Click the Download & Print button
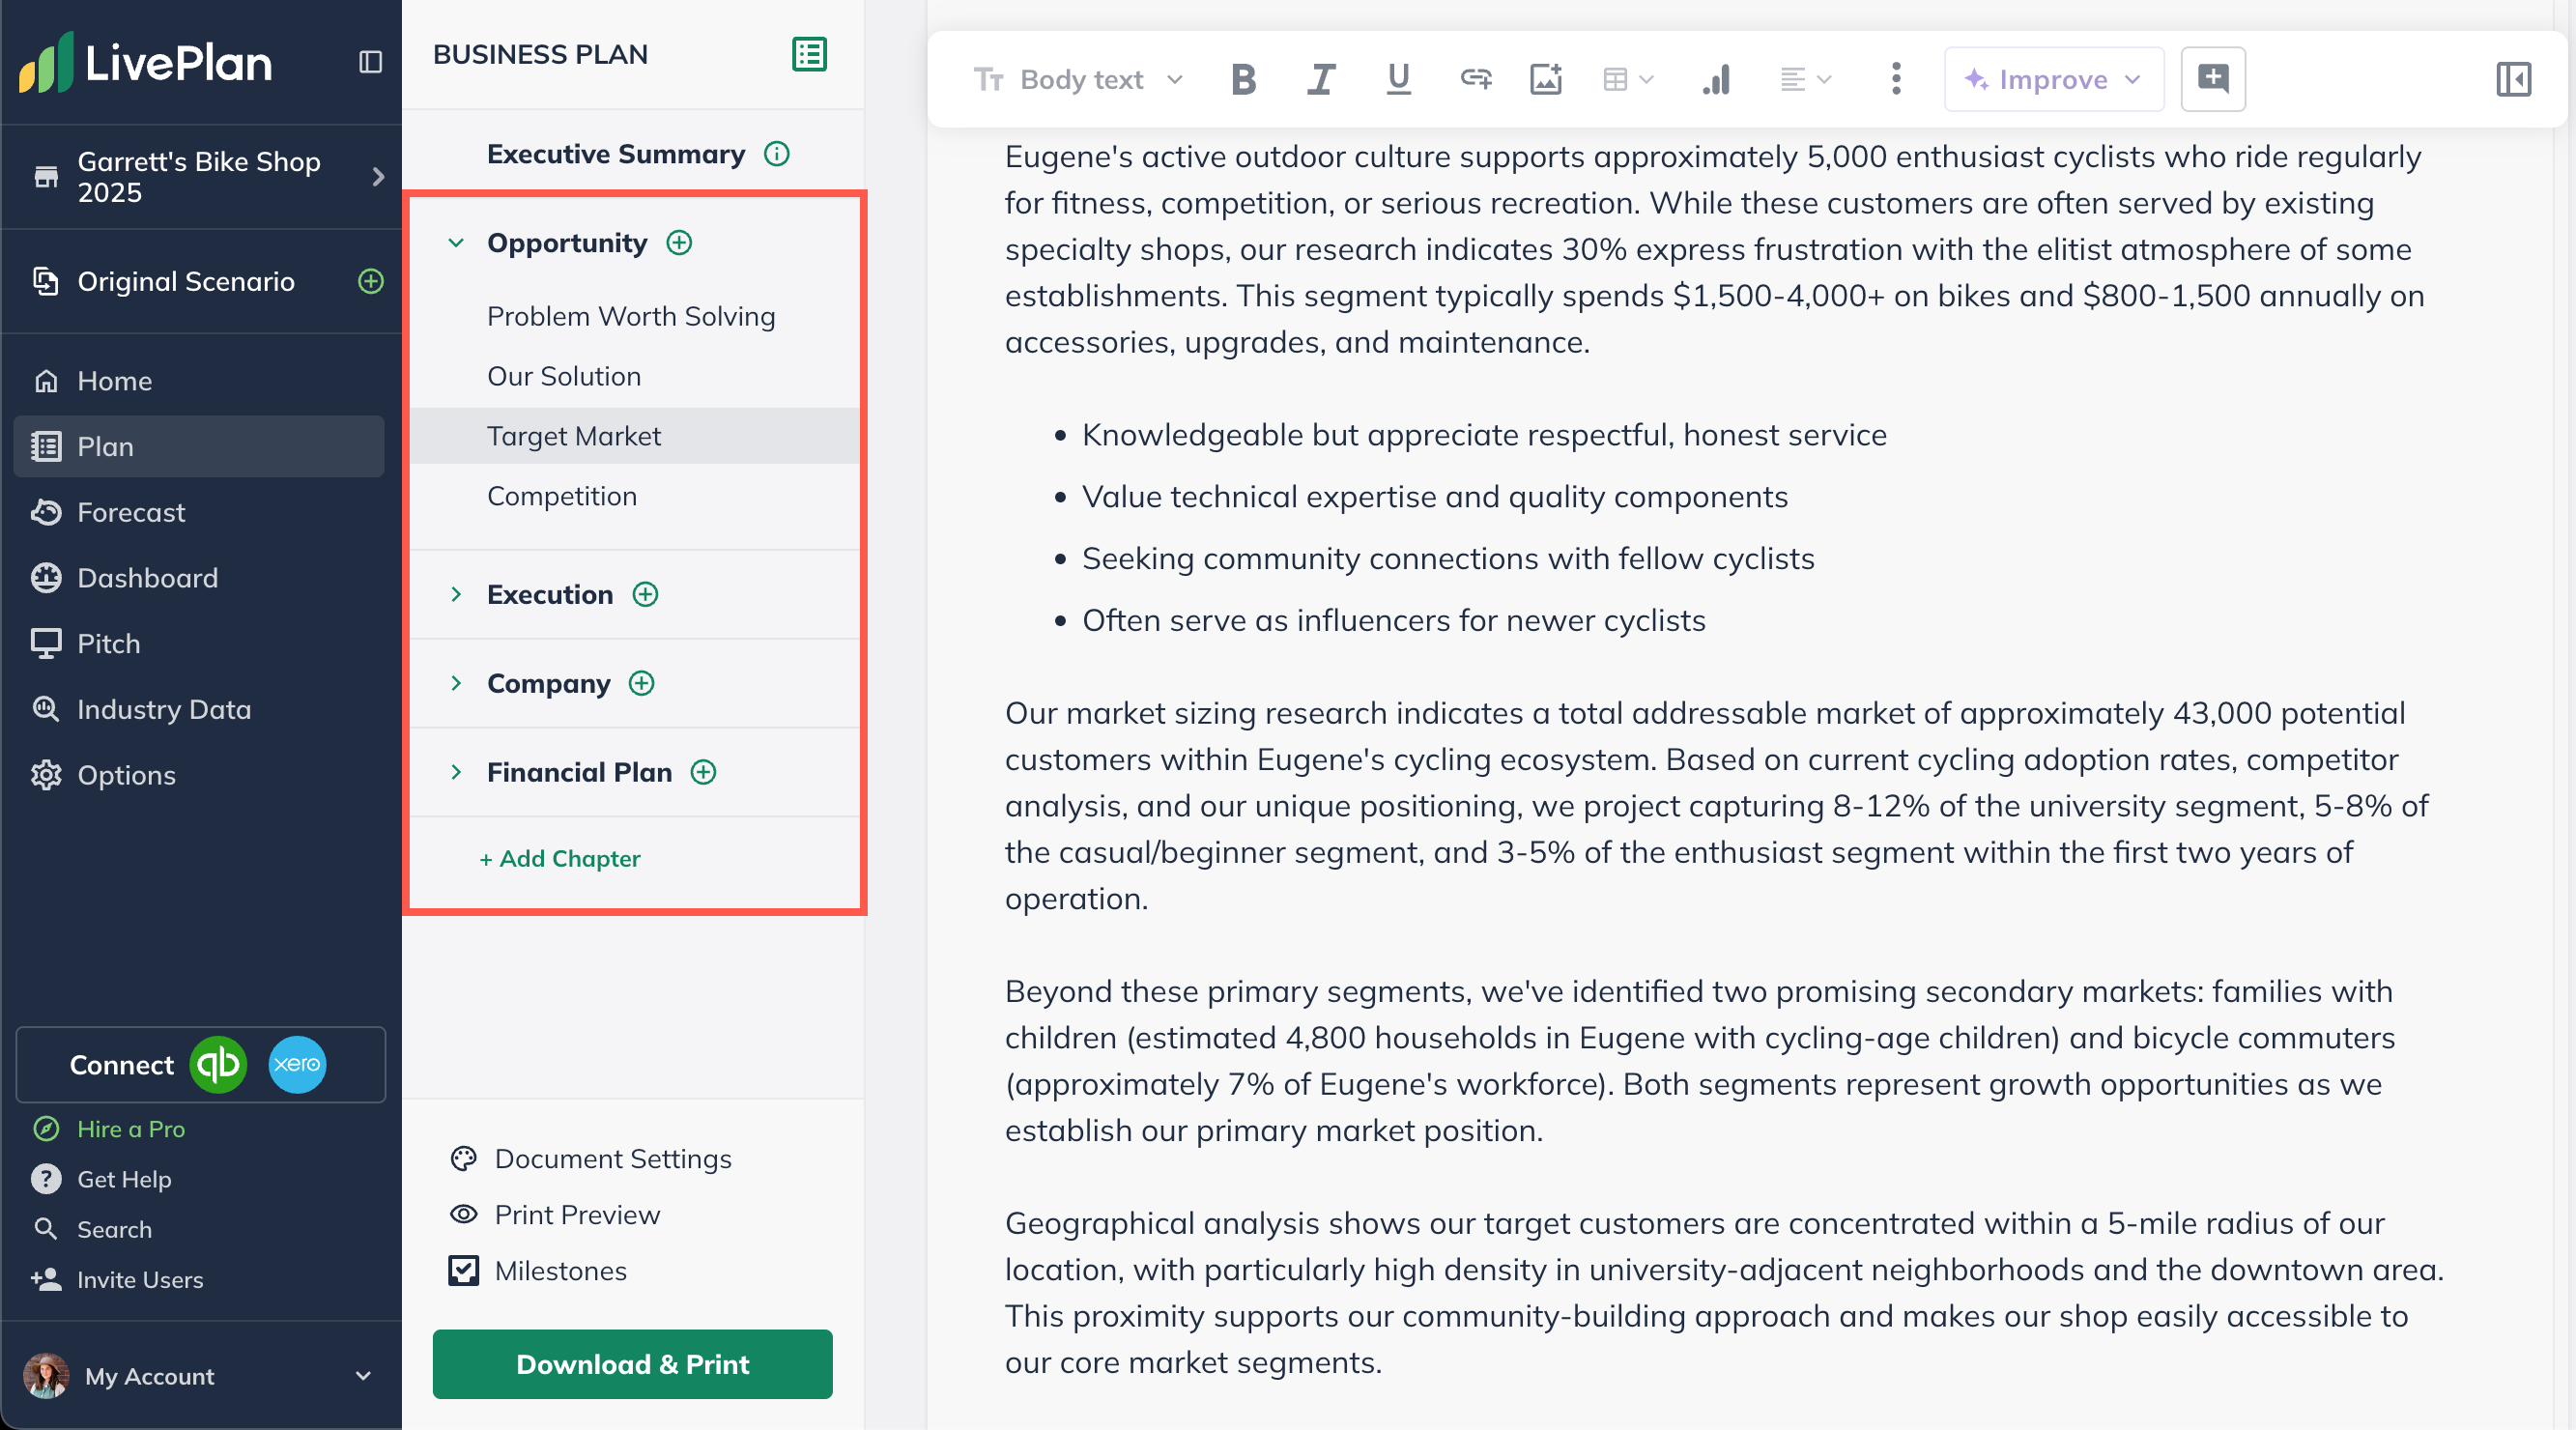The height and width of the screenshot is (1430, 2576). coord(632,1364)
